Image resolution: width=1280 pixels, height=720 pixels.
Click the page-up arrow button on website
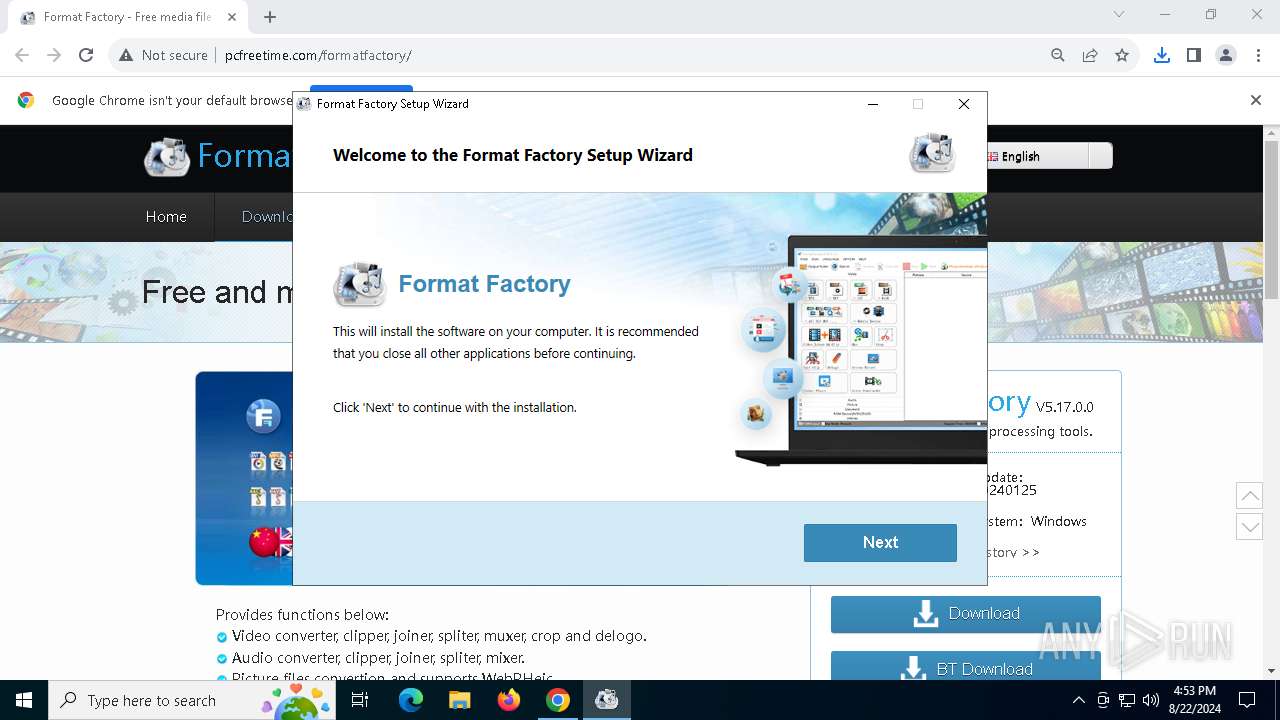click(1249, 495)
